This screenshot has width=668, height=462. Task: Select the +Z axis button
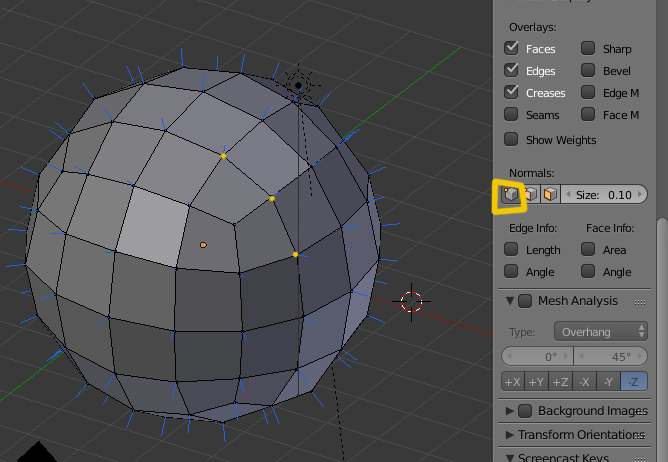(561, 381)
